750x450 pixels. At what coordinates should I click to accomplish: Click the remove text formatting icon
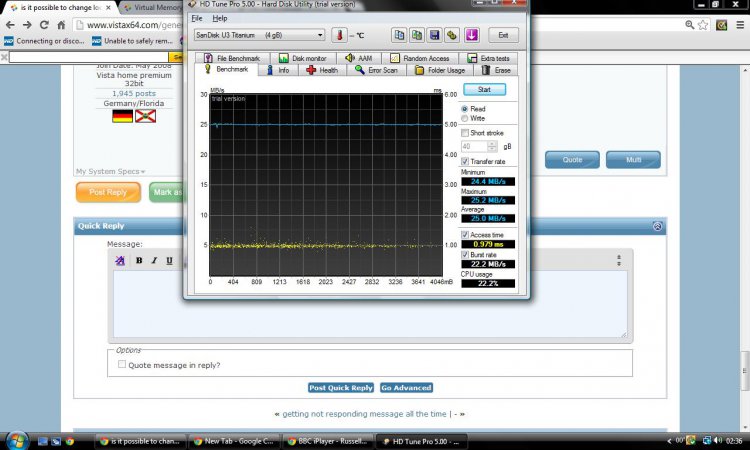120,260
